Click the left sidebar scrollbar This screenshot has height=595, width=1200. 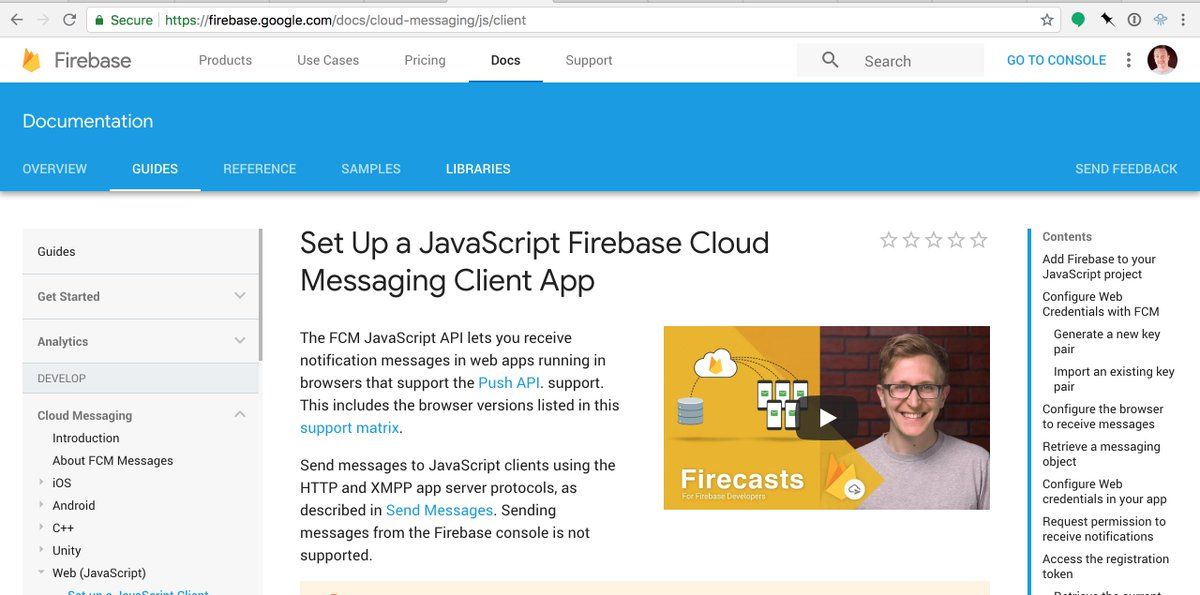[261, 294]
